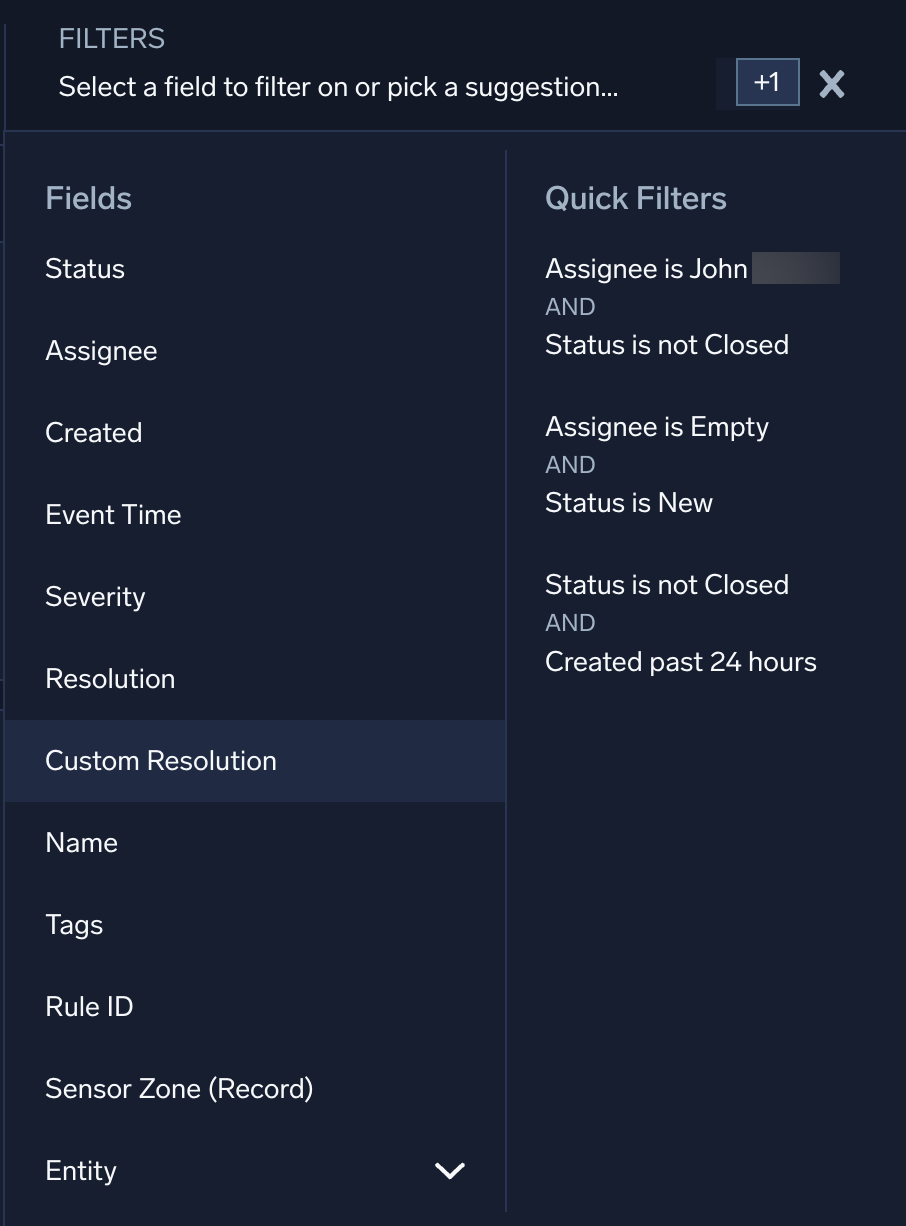Select the Status field
Screen dimensions: 906x1226
[85, 268]
